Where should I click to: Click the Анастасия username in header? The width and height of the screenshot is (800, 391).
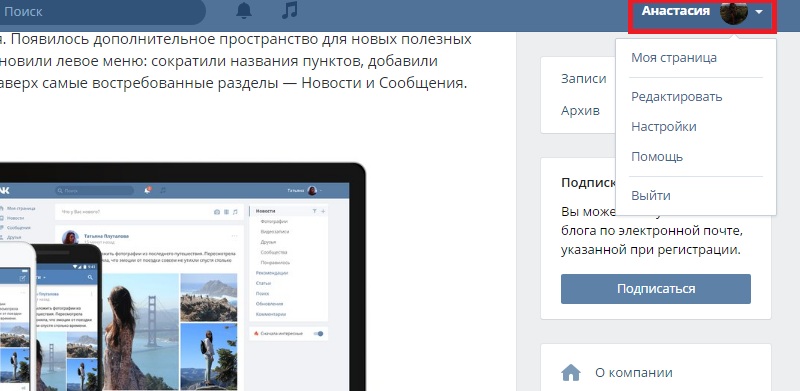click(676, 10)
